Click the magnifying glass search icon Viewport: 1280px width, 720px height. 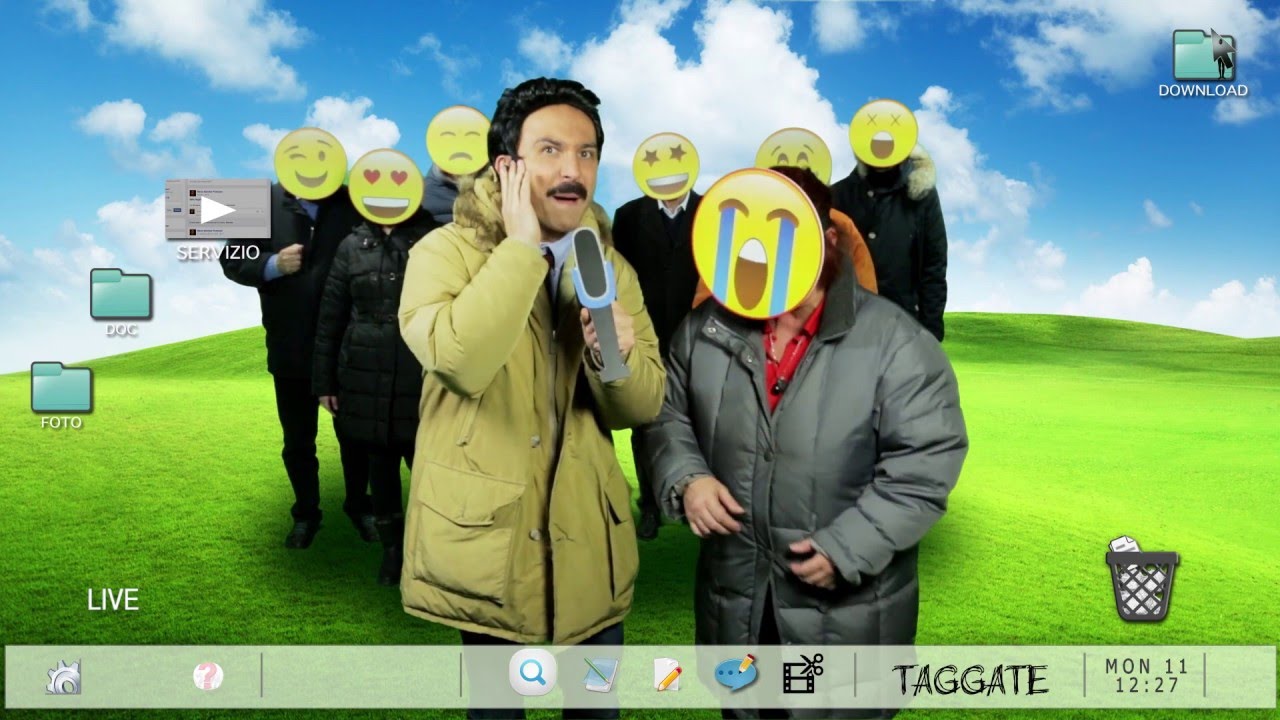(532, 673)
